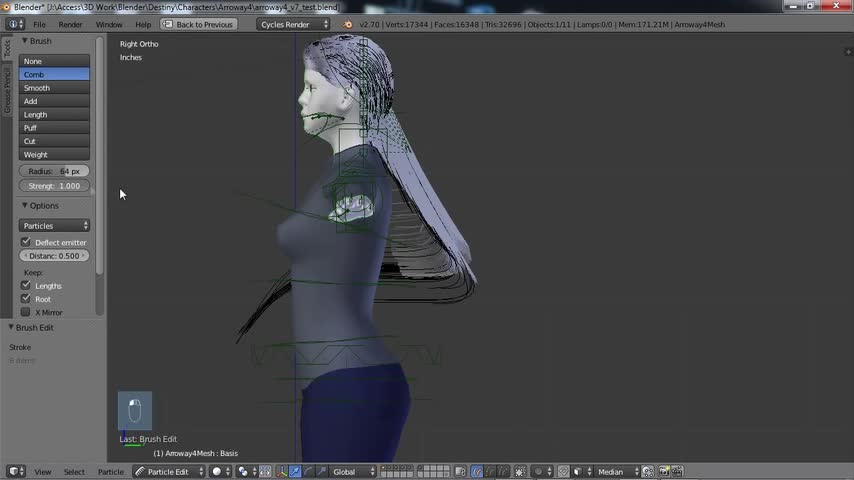854x480 pixels.
Task: Collapse the Brush panel
Action: pyautogui.click(x=25, y=41)
